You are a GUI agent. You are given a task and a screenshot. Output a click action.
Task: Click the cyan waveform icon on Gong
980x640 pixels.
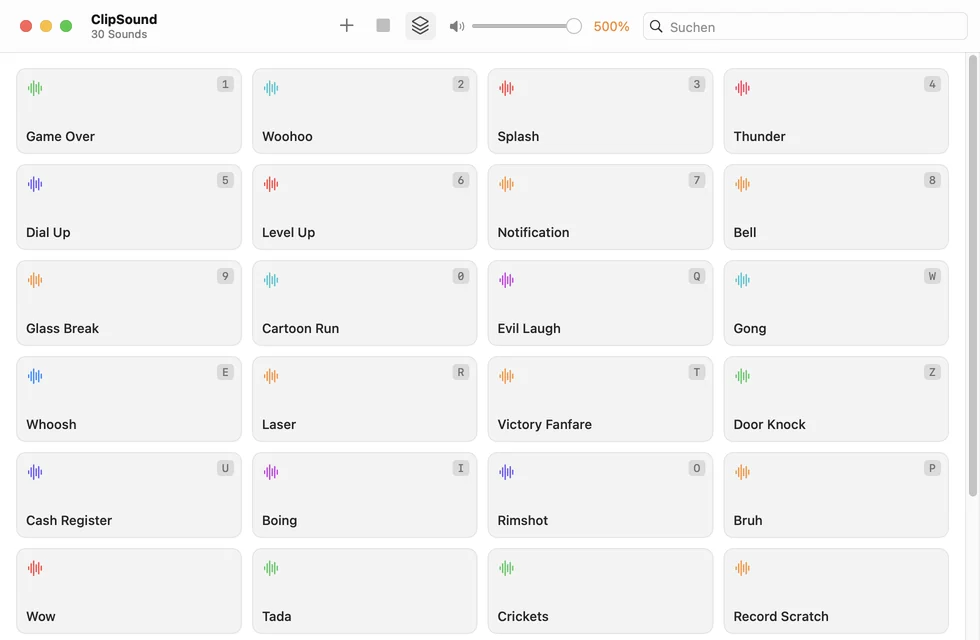[742, 280]
